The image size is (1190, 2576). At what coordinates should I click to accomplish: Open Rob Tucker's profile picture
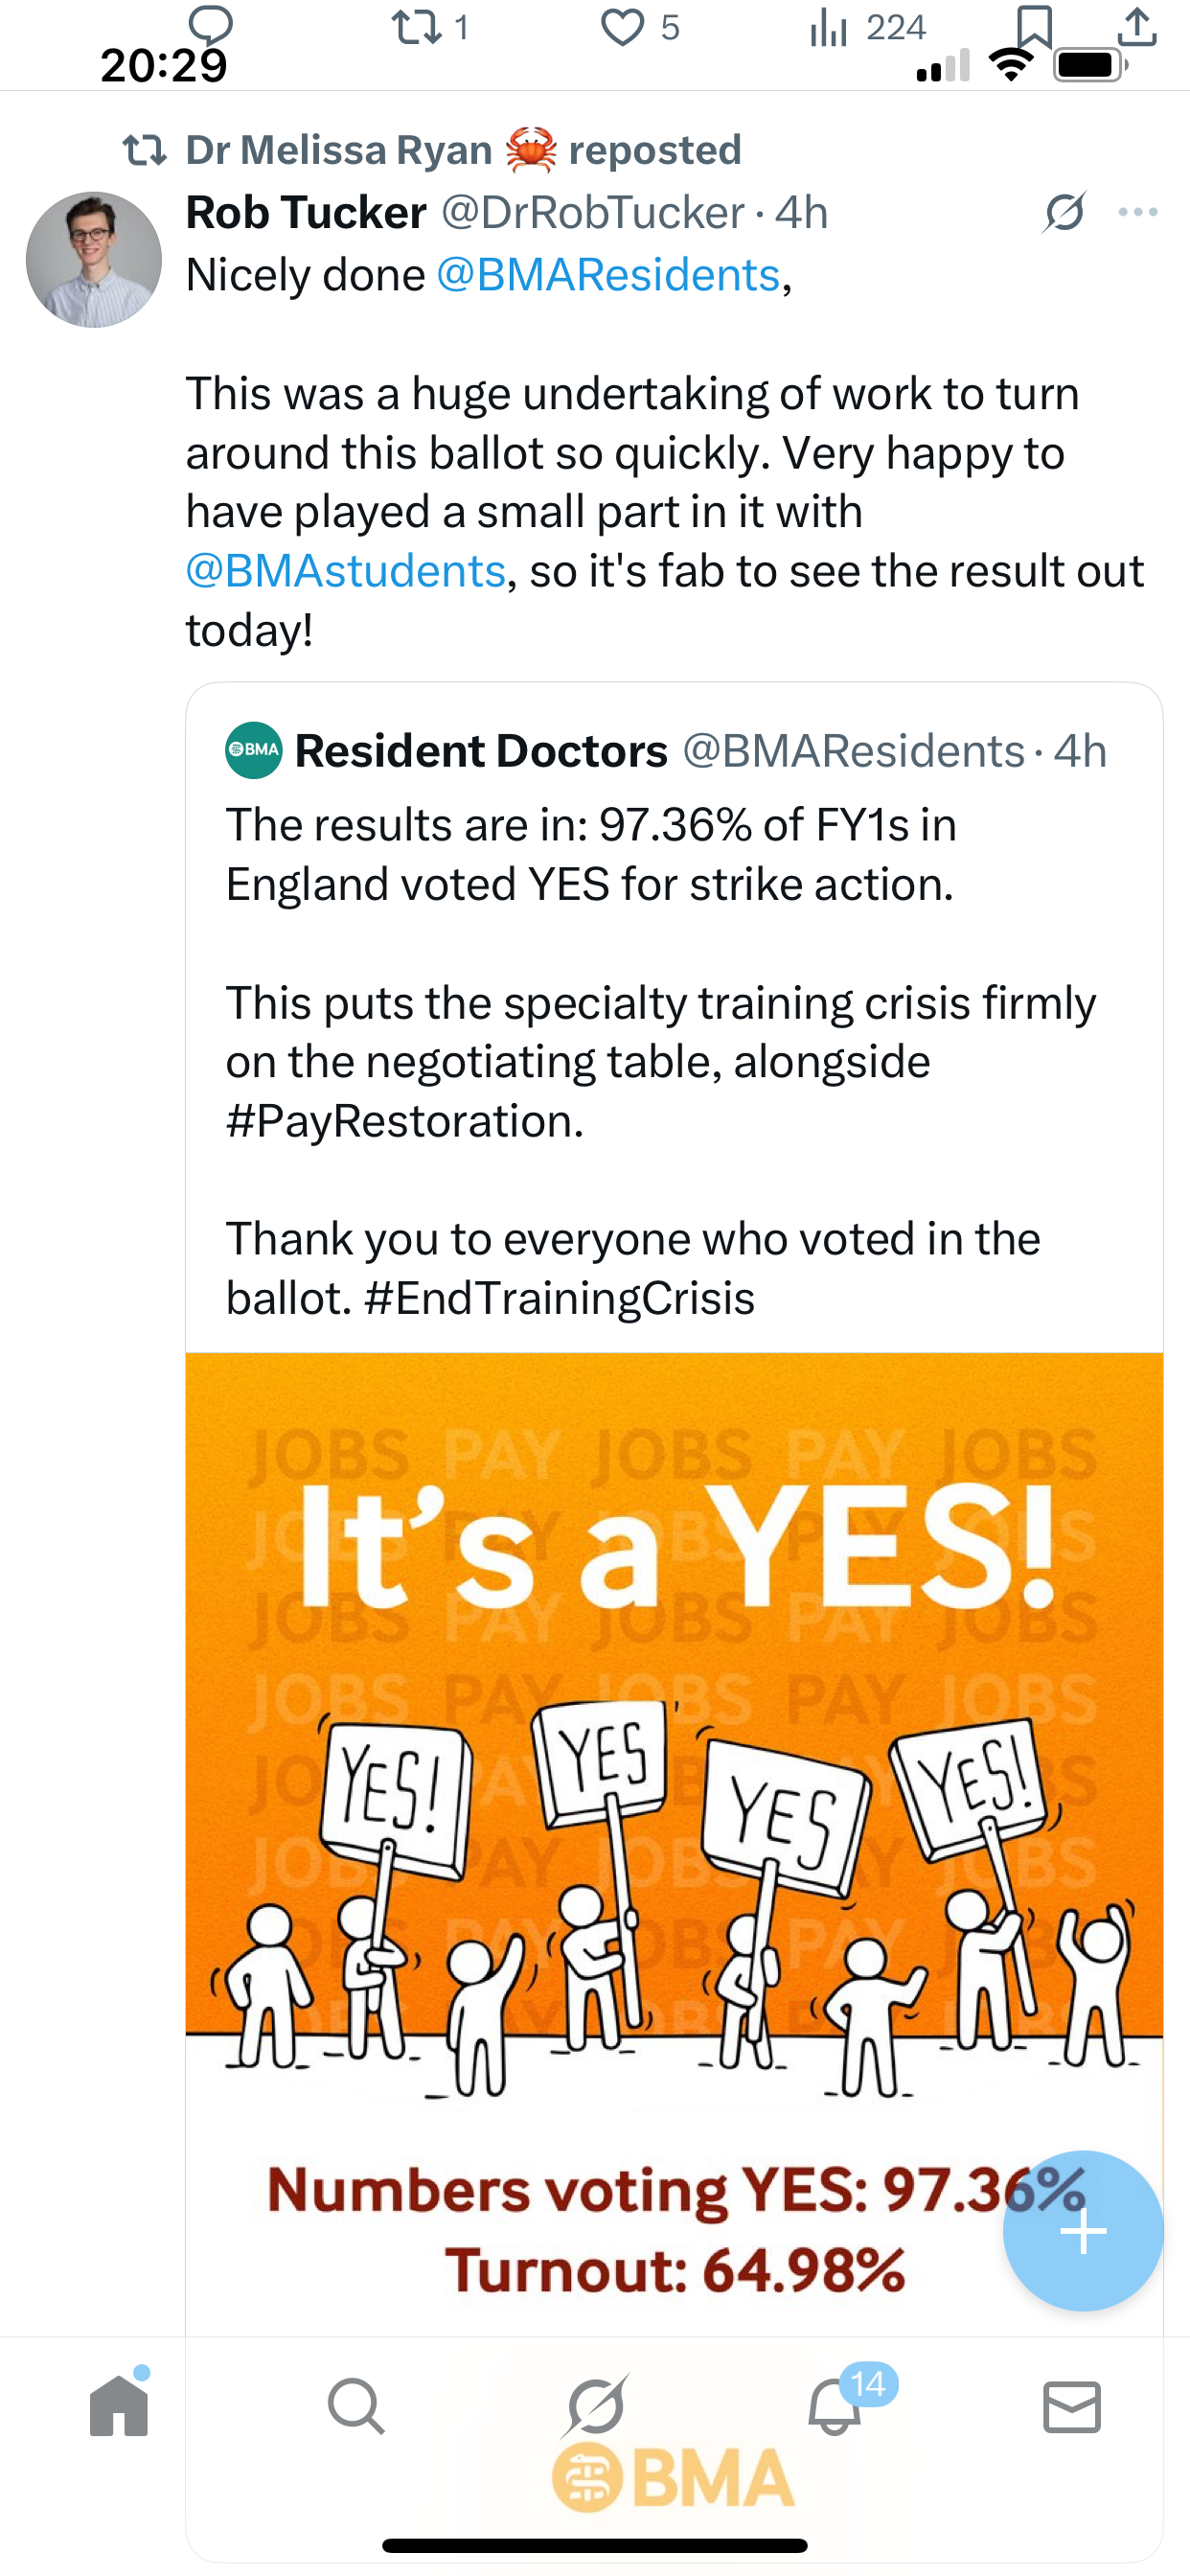point(94,260)
